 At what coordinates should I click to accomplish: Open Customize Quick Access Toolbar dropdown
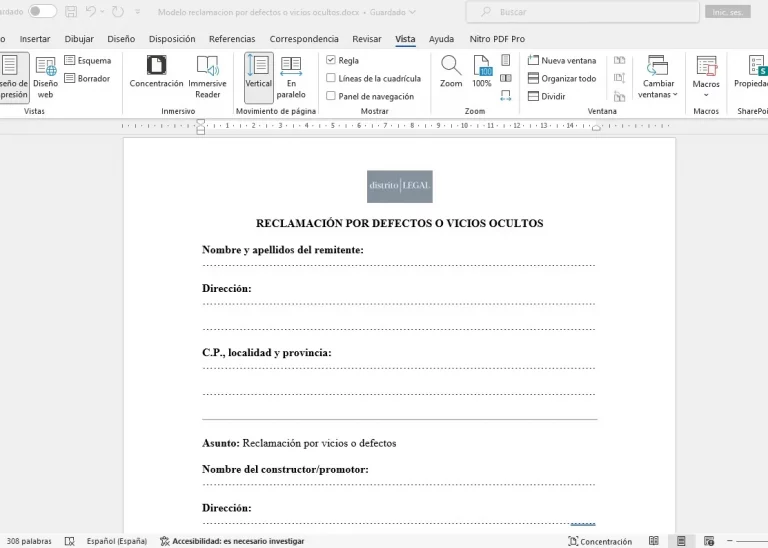click(138, 12)
